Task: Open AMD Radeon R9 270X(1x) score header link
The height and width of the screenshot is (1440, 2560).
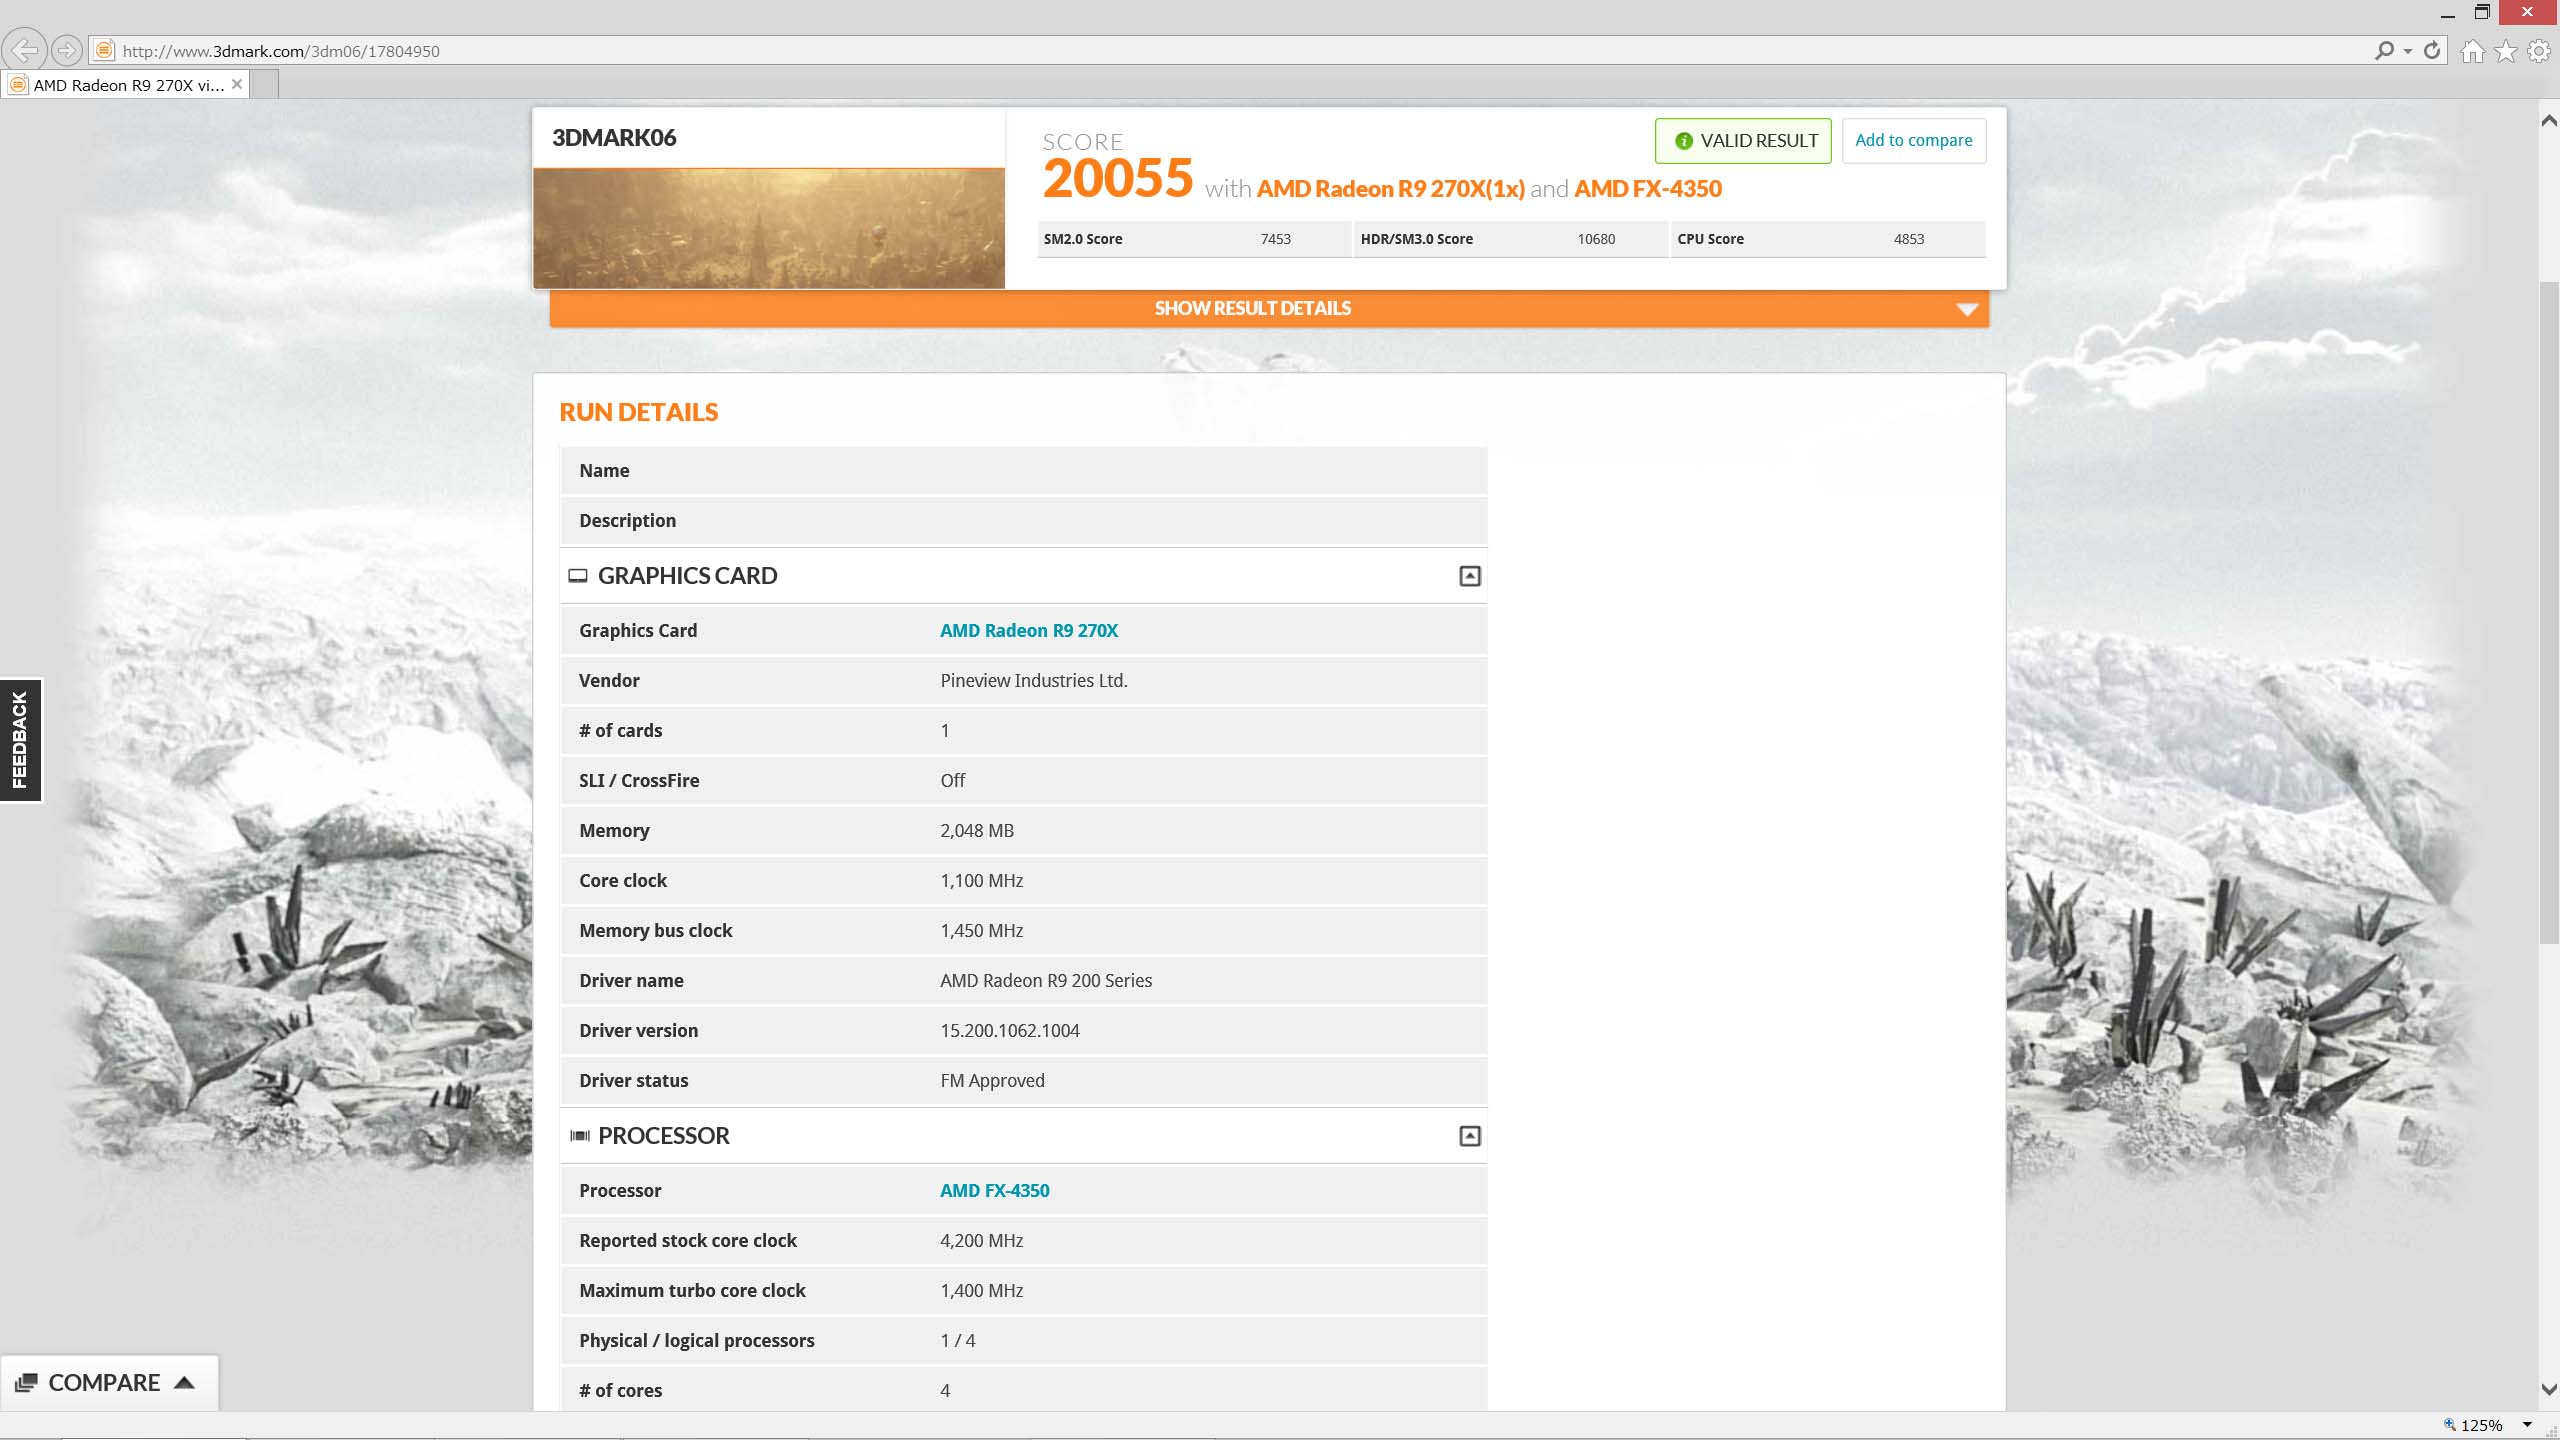Action: (x=1390, y=189)
